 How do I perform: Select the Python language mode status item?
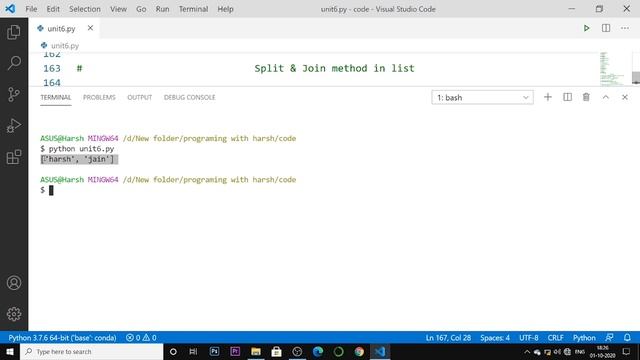click(x=584, y=338)
